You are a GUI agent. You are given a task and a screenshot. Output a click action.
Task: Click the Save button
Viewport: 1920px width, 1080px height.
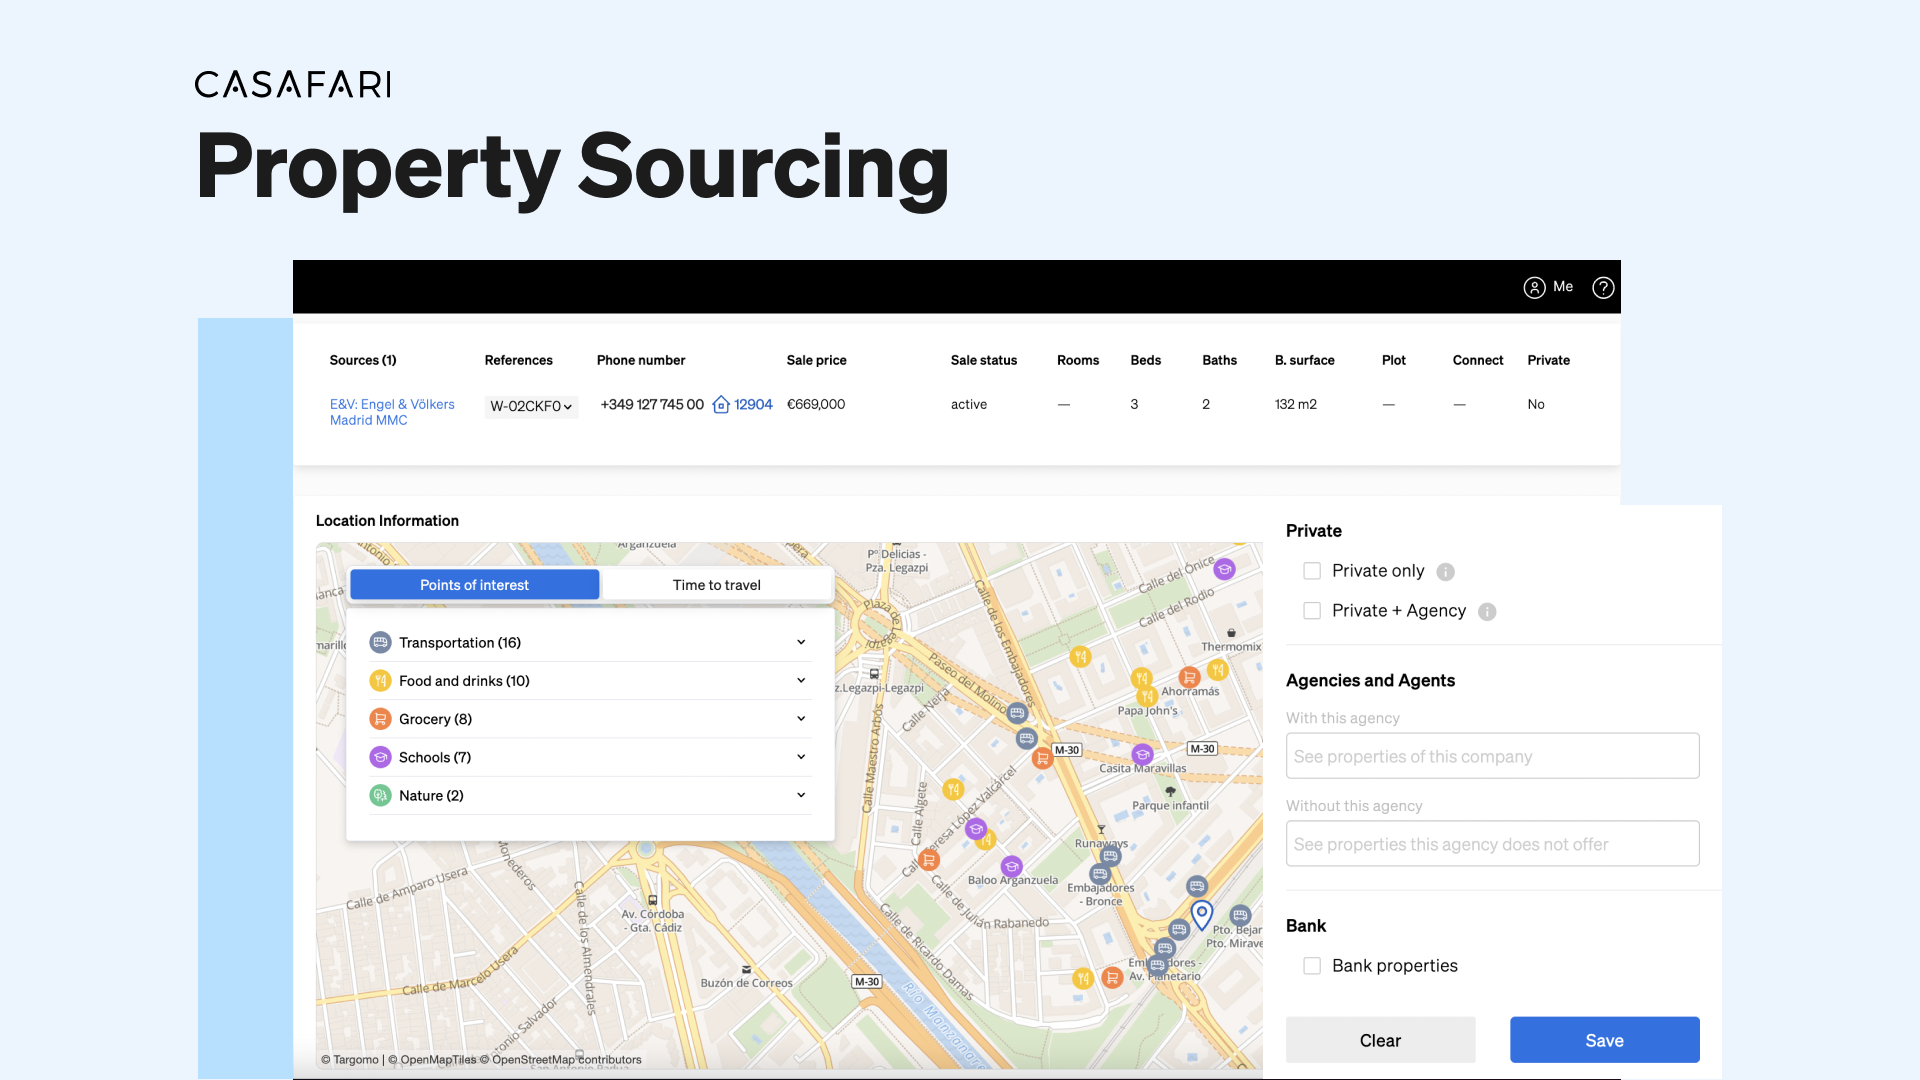1604,1040
